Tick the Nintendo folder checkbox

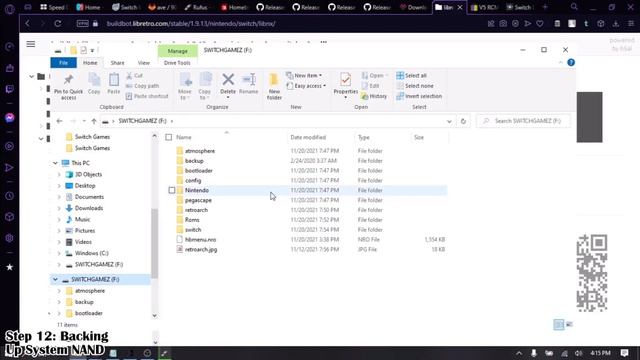(172, 190)
